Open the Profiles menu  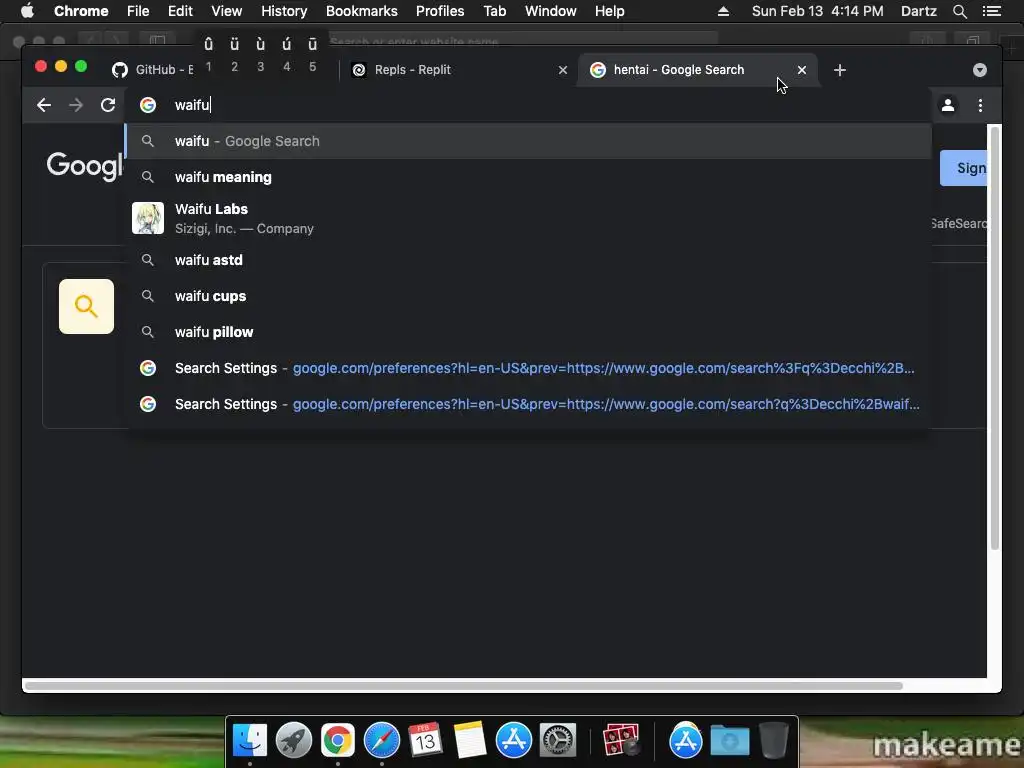(440, 11)
